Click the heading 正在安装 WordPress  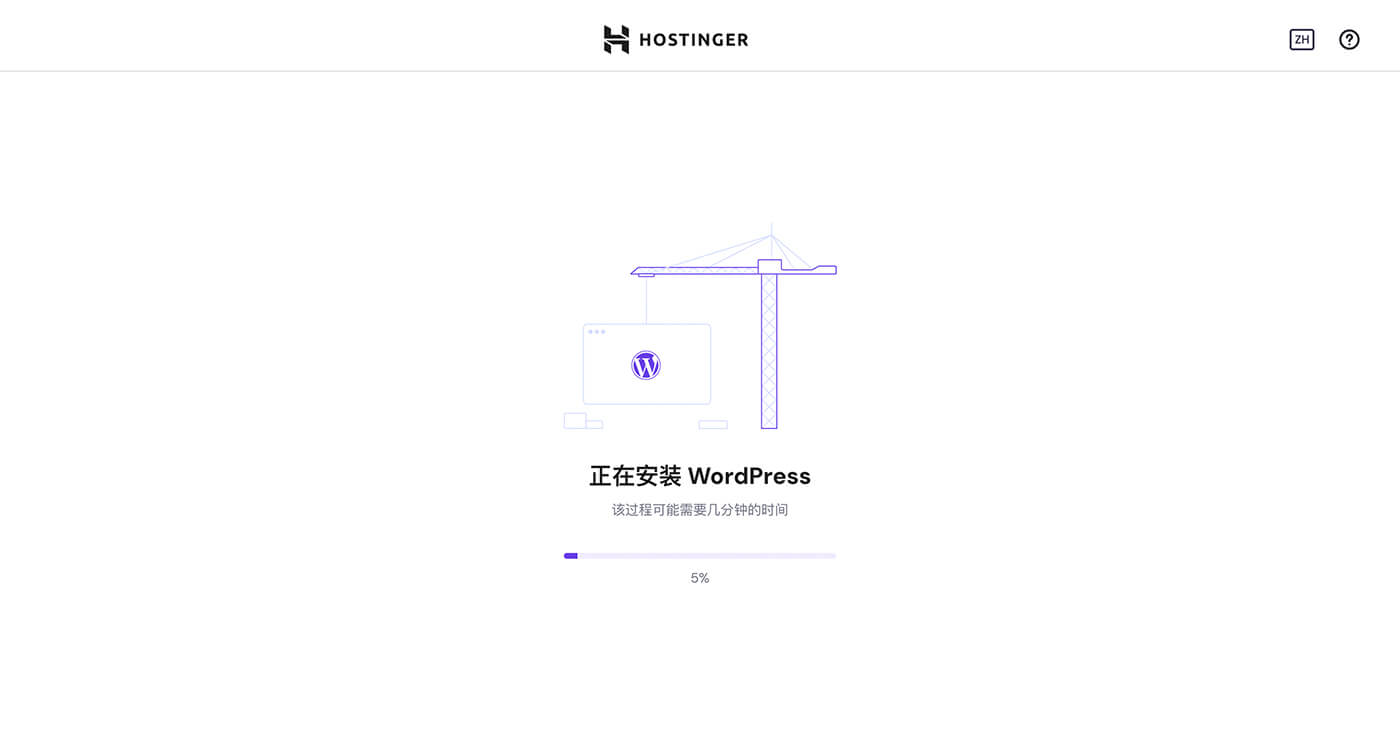[700, 476]
